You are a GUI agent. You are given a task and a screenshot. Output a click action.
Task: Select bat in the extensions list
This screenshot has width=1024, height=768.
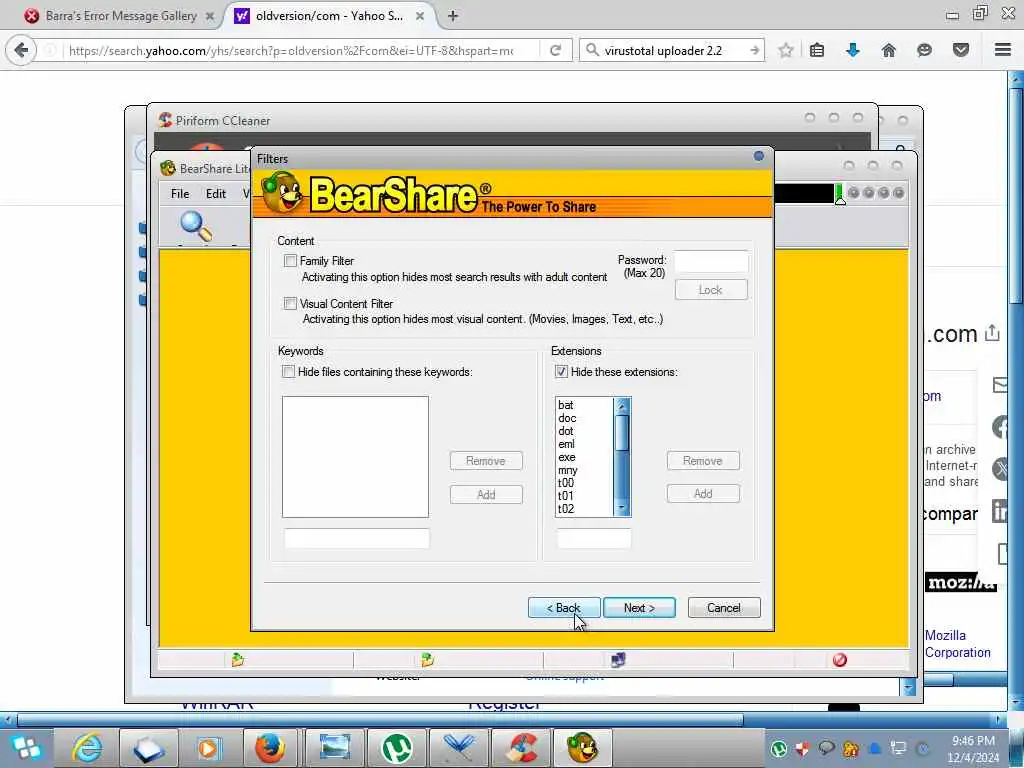pyautogui.click(x=566, y=405)
